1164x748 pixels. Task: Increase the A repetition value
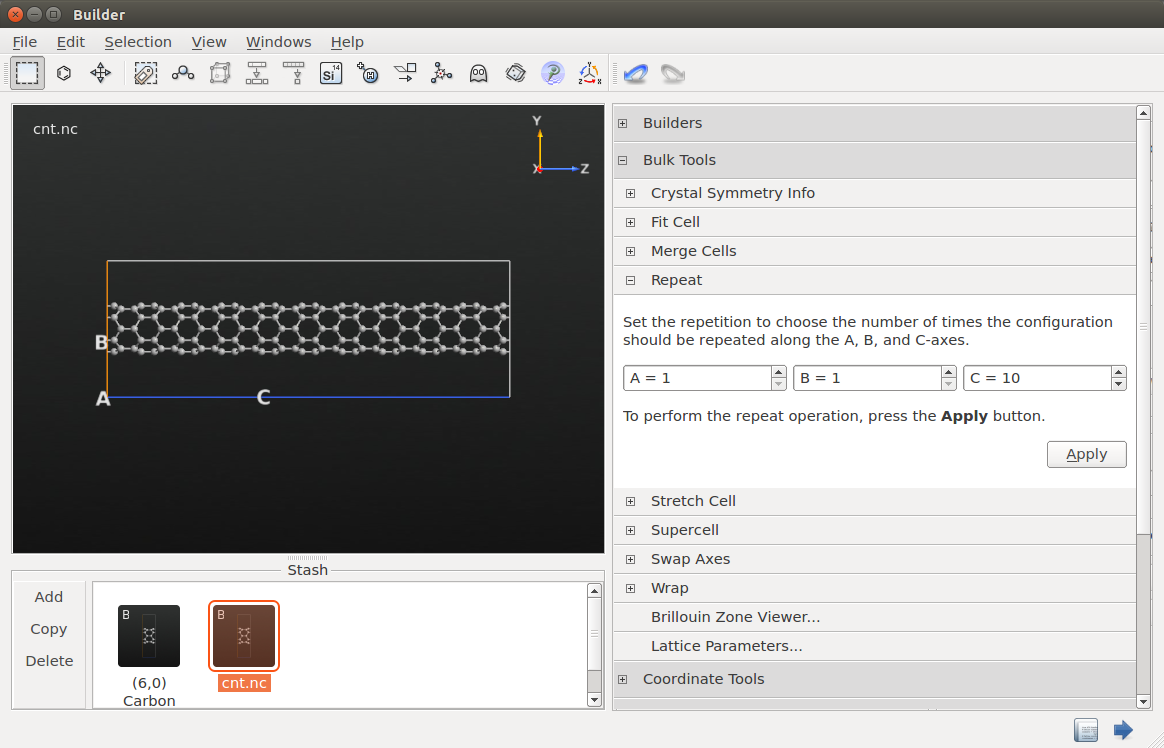point(778,372)
